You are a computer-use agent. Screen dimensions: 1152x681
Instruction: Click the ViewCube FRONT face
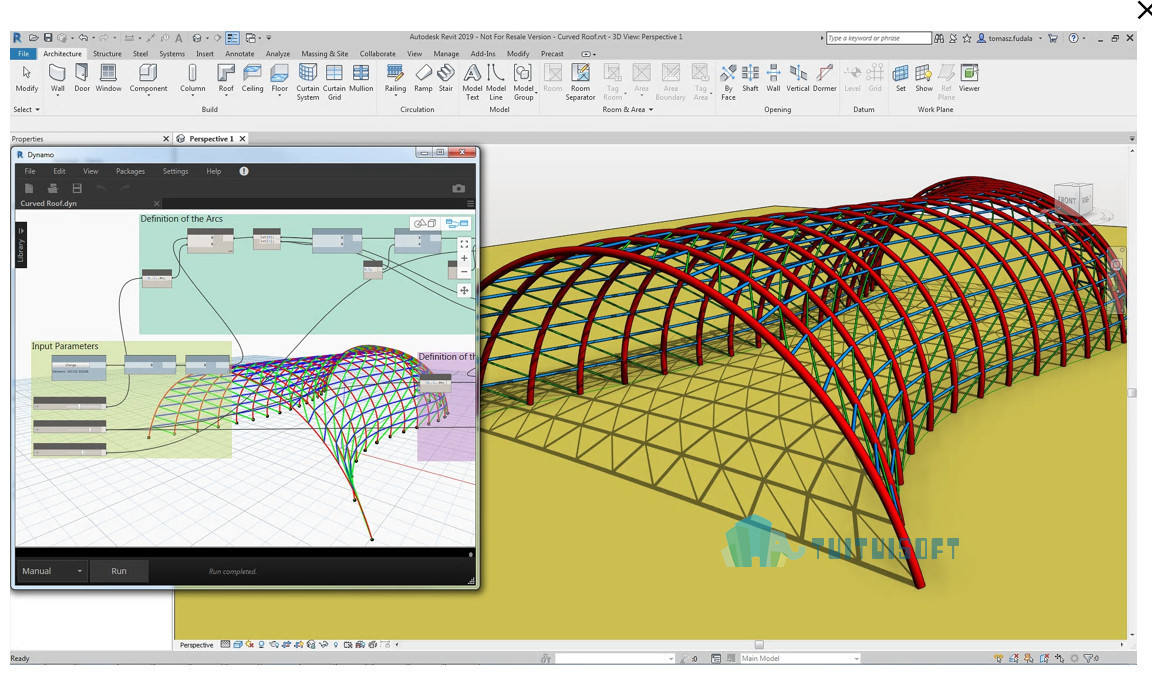[x=1066, y=200]
